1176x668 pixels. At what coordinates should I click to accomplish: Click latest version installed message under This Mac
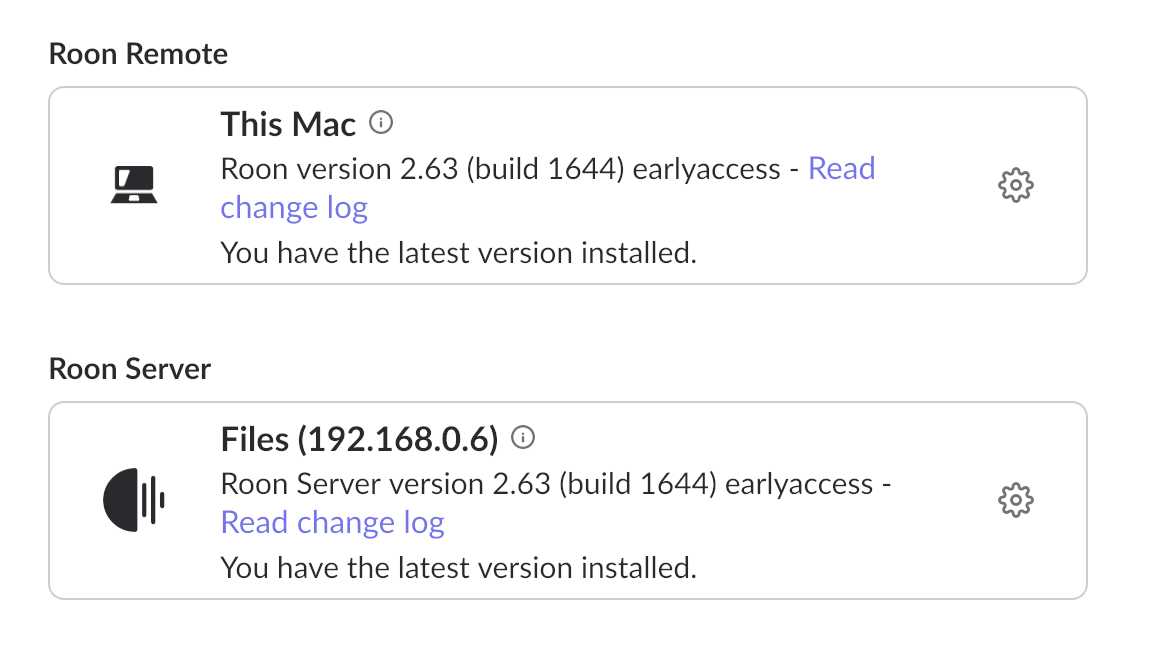coord(457,253)
